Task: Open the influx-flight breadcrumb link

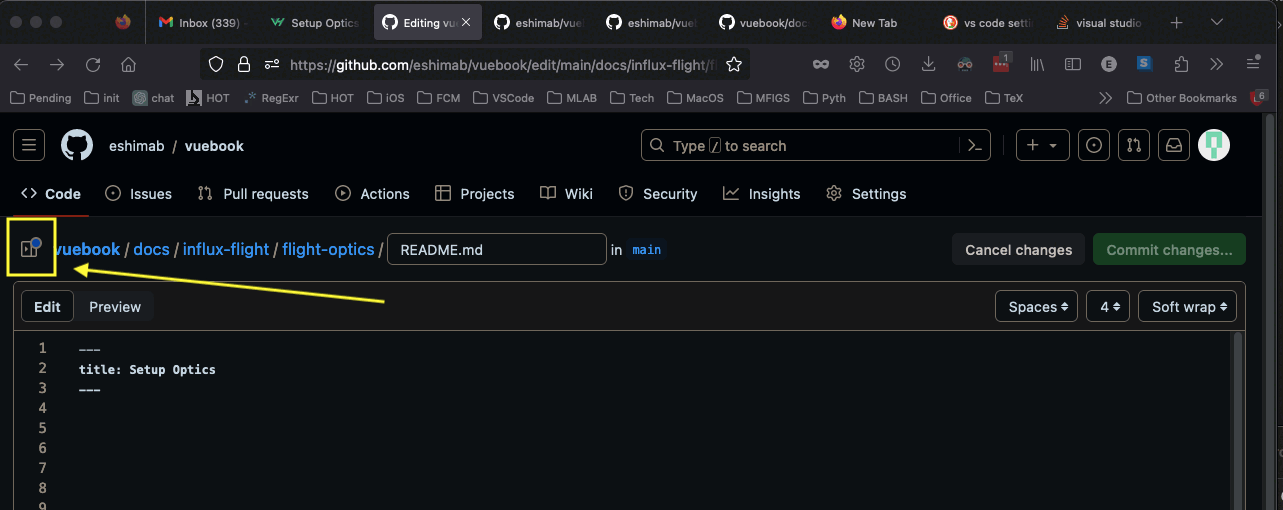Action: pyautogui.click(x=226, y=249)
